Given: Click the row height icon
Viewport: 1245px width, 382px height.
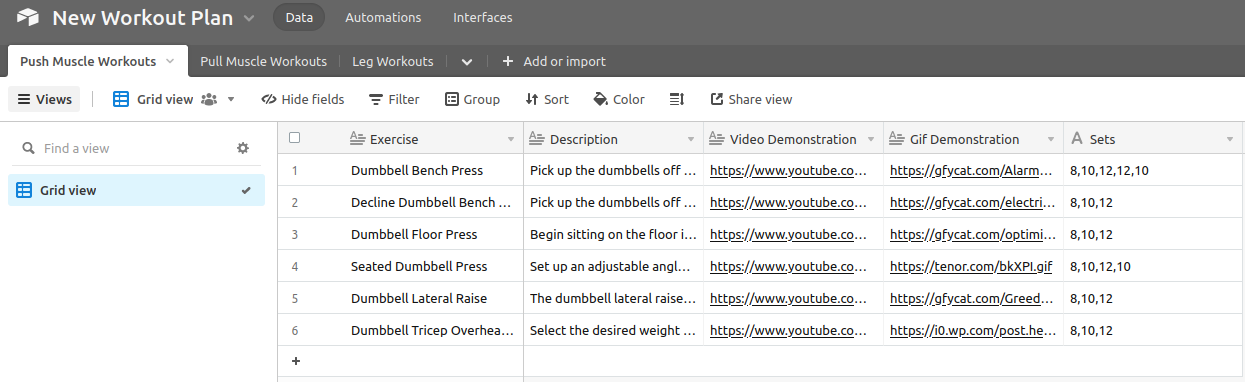Looking at the screenshot, I should 677,99.
